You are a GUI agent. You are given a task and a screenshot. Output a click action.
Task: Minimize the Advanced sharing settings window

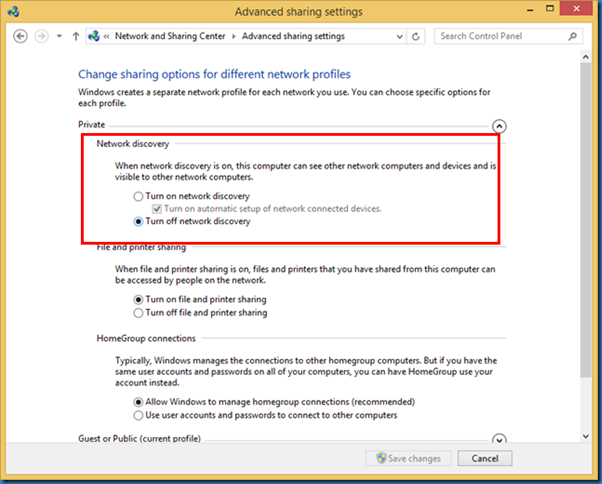(x=530, y=10)
